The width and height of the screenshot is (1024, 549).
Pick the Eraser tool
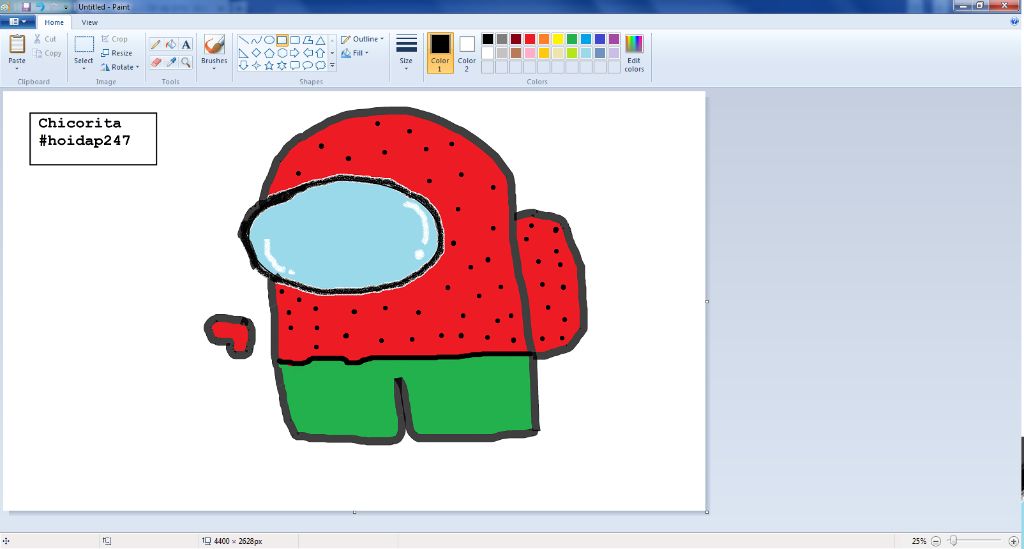[x=155, y=62]
